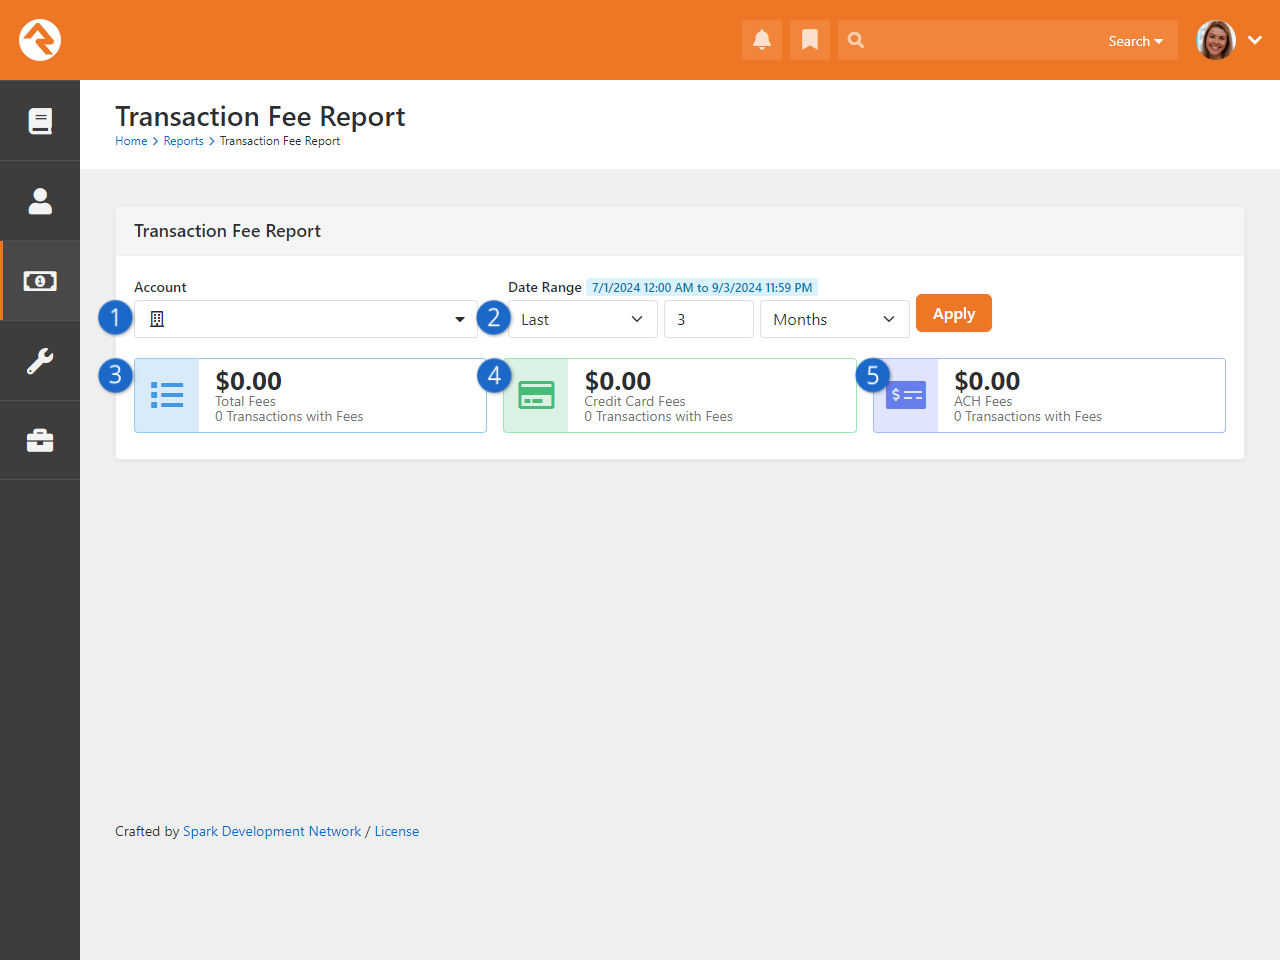Open the People sidebar icon
Screen dimensions: 1280x960
coord(40,201)
